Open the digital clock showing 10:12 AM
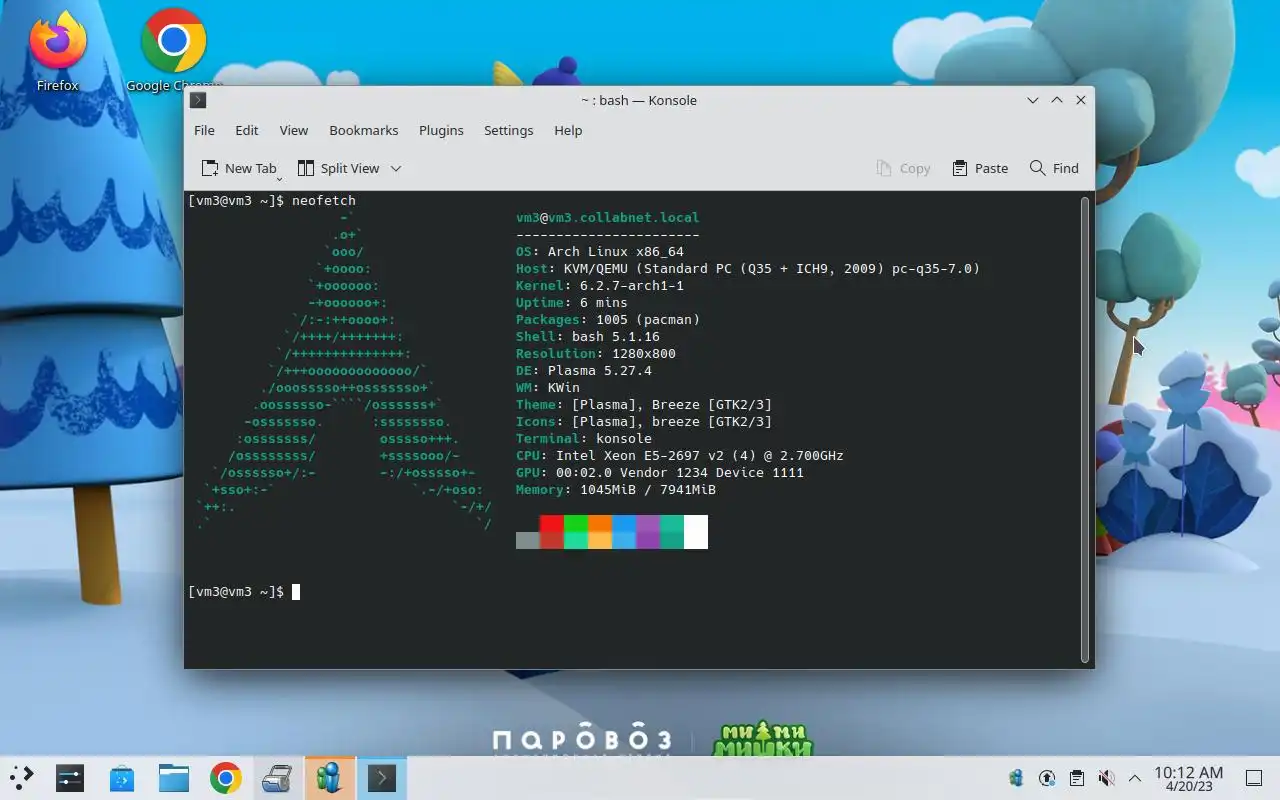 tap(1188, 778)
